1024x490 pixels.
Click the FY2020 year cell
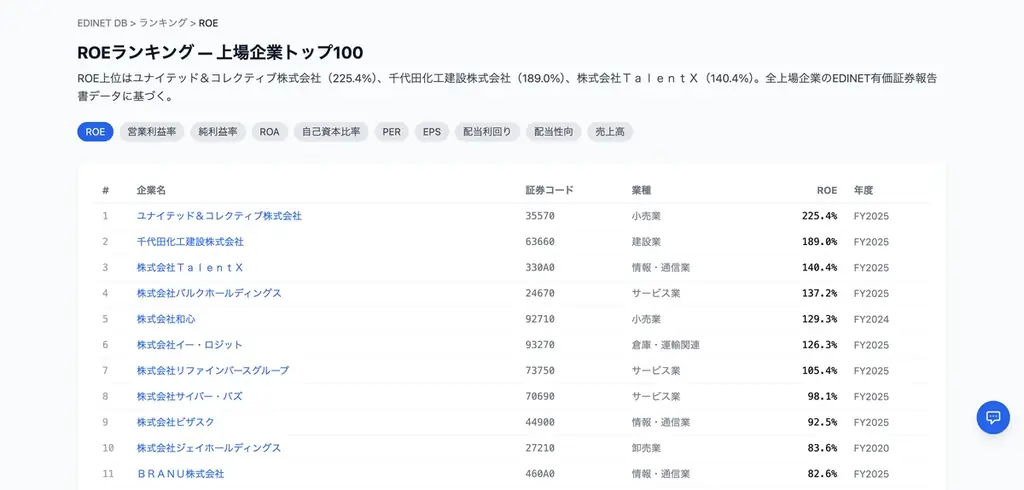pos(871,448)
